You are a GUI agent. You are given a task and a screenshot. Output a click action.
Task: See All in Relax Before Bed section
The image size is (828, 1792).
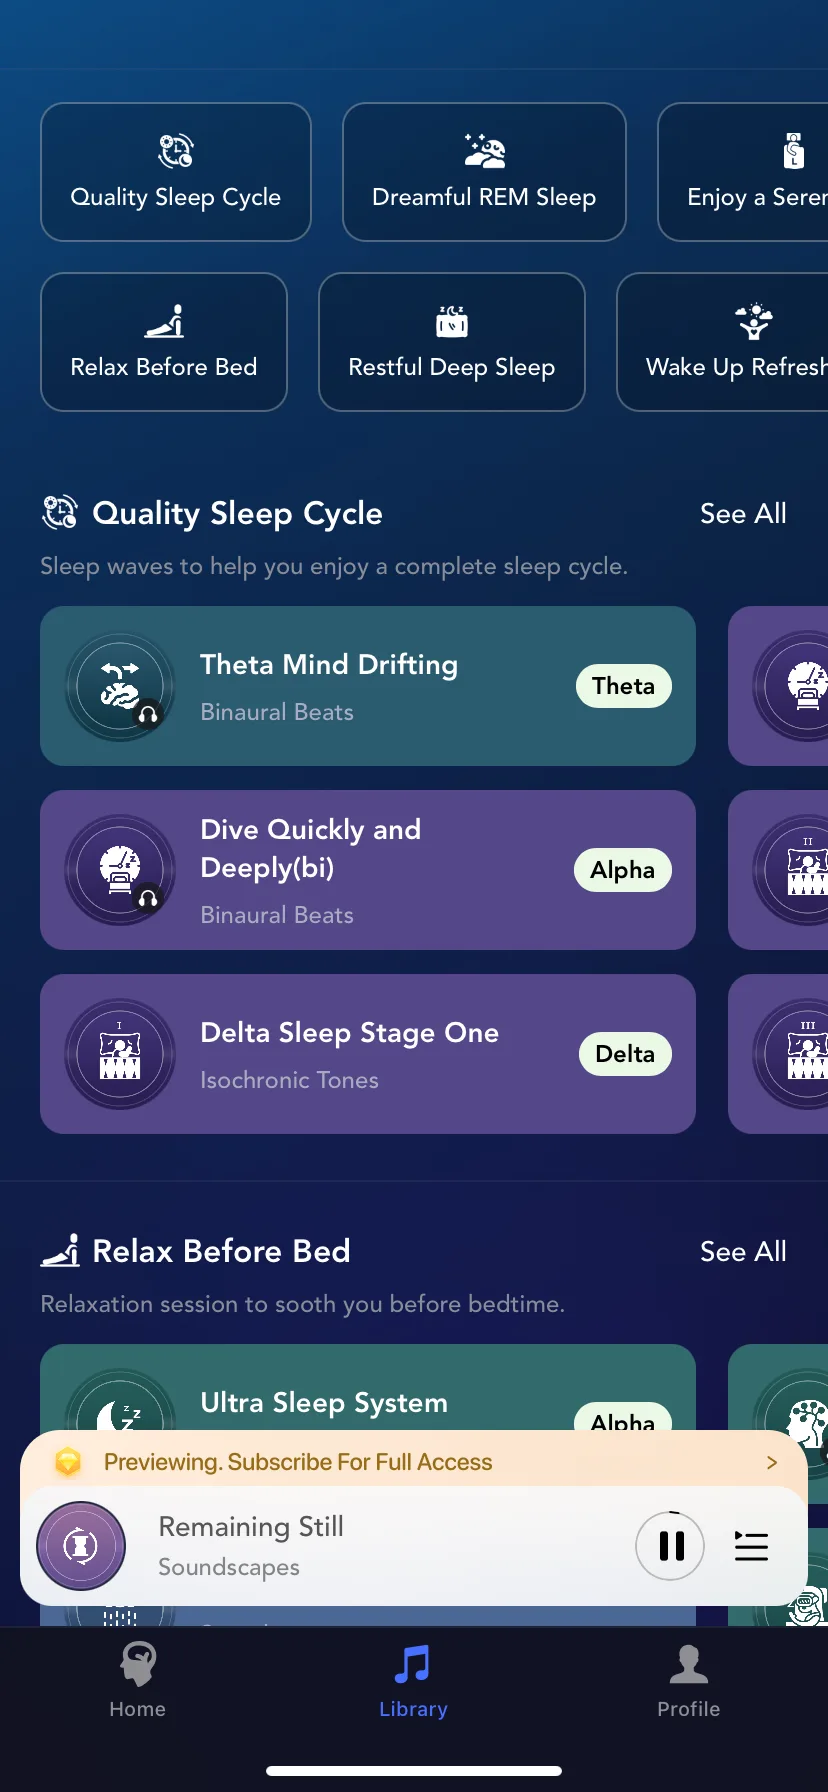(743, 1252)
